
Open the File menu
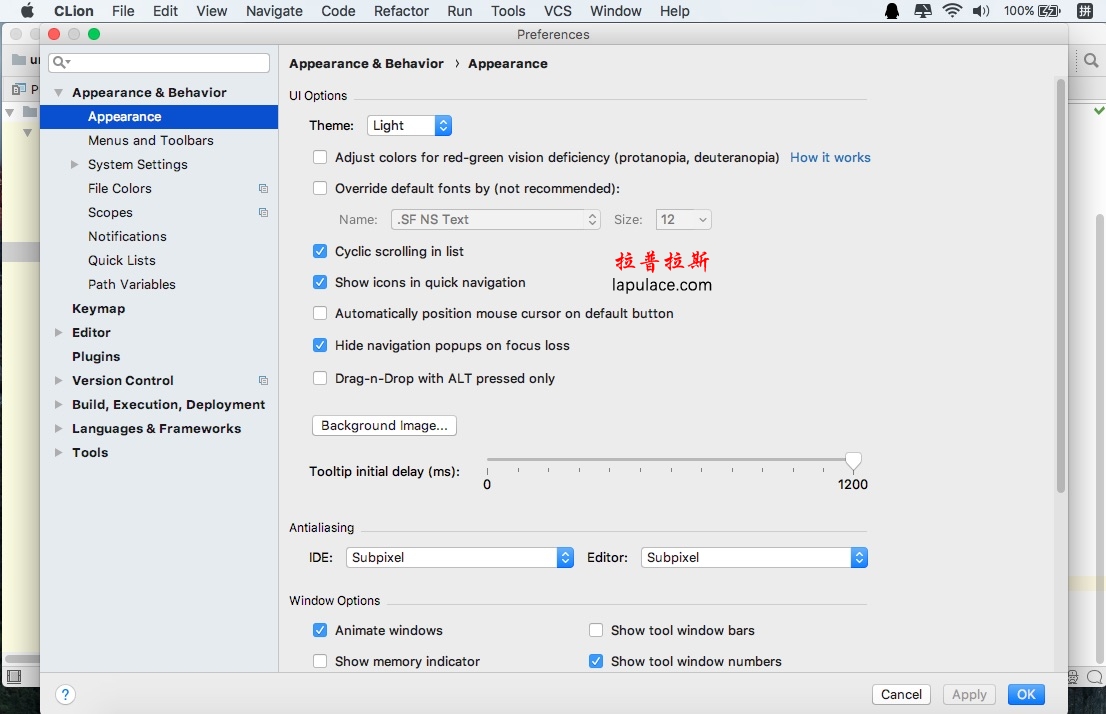(x=123, y=11)
